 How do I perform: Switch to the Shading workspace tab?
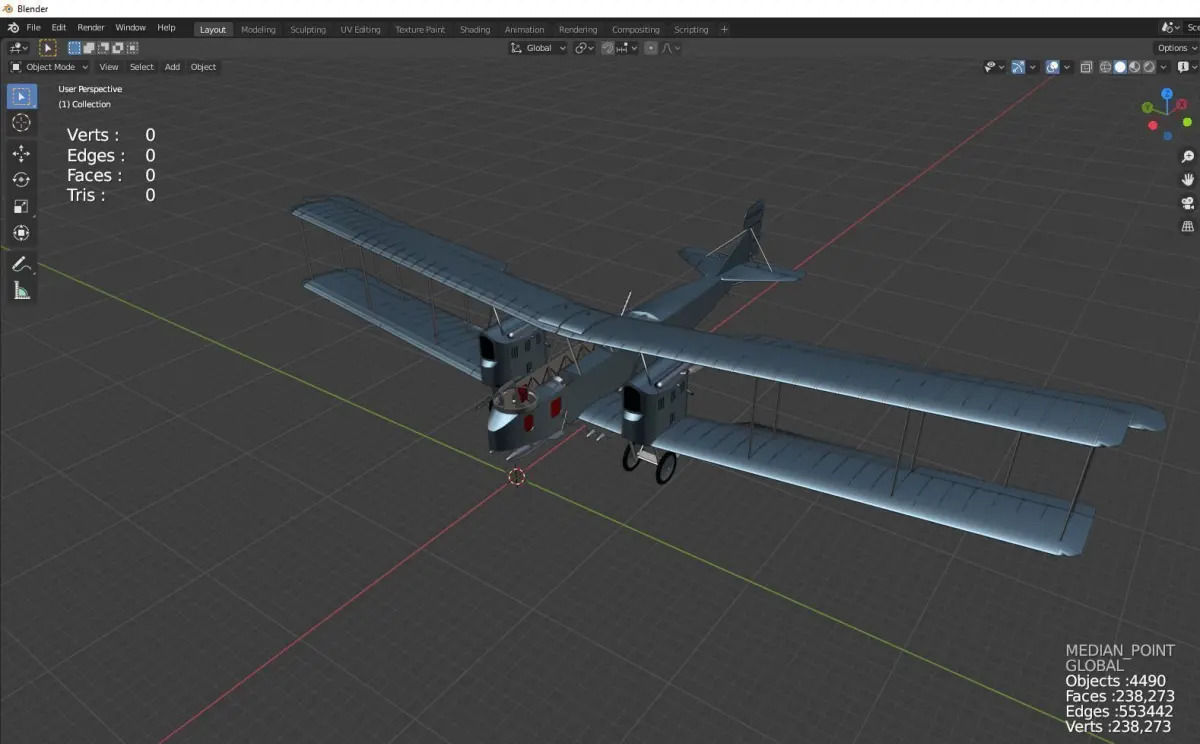(475, 29)
